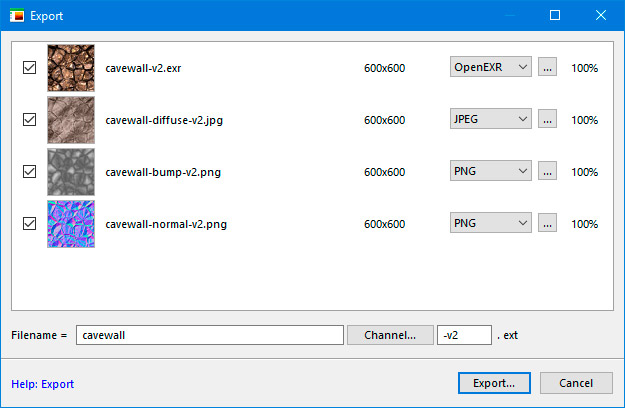The height and width of the screenshot is (408, 625).
Task: Click the Filename field containing cavewall
Action: click(x=210, y=335)
